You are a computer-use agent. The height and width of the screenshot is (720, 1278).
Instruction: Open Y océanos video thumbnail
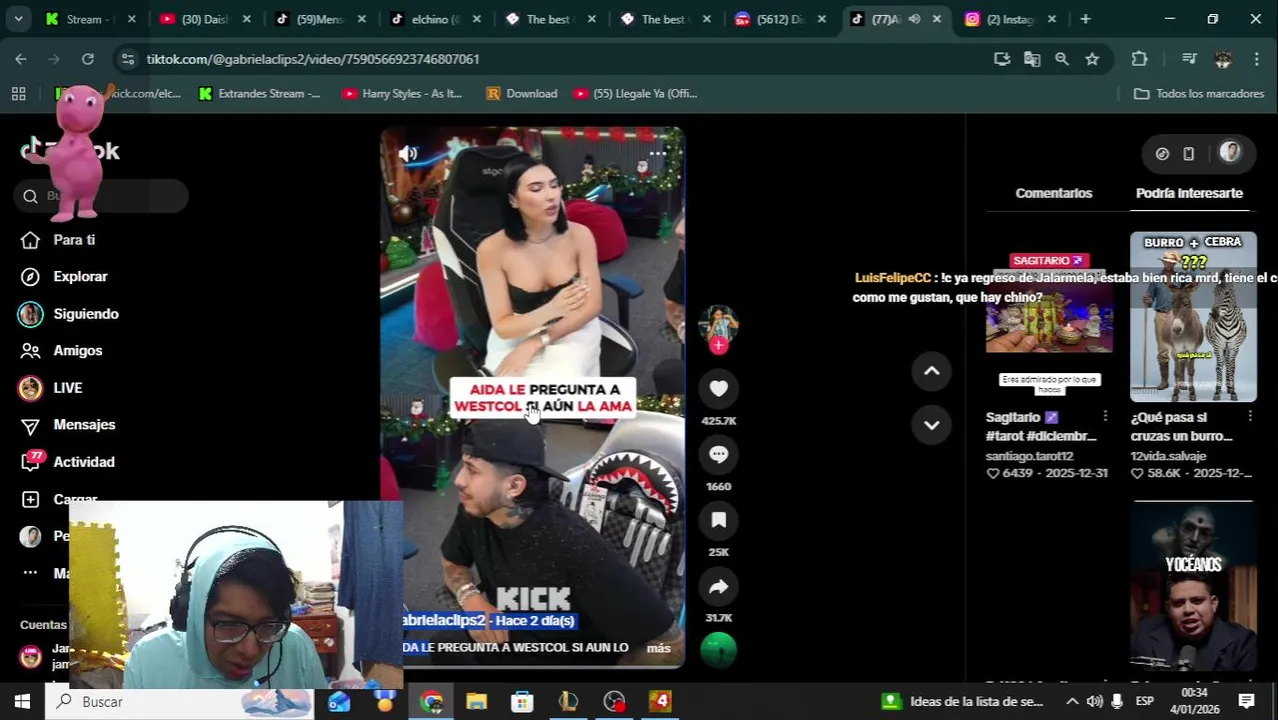coord(1193,585)
